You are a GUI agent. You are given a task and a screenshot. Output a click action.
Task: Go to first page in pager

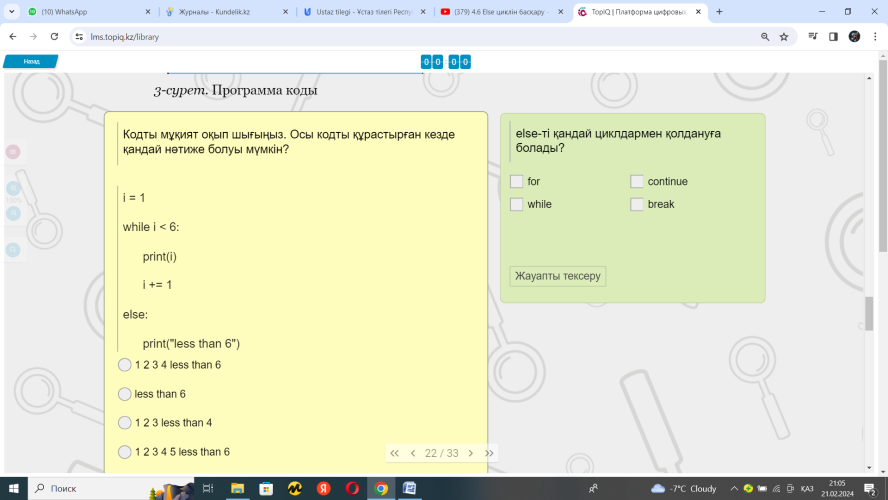(x=395, y=453)
